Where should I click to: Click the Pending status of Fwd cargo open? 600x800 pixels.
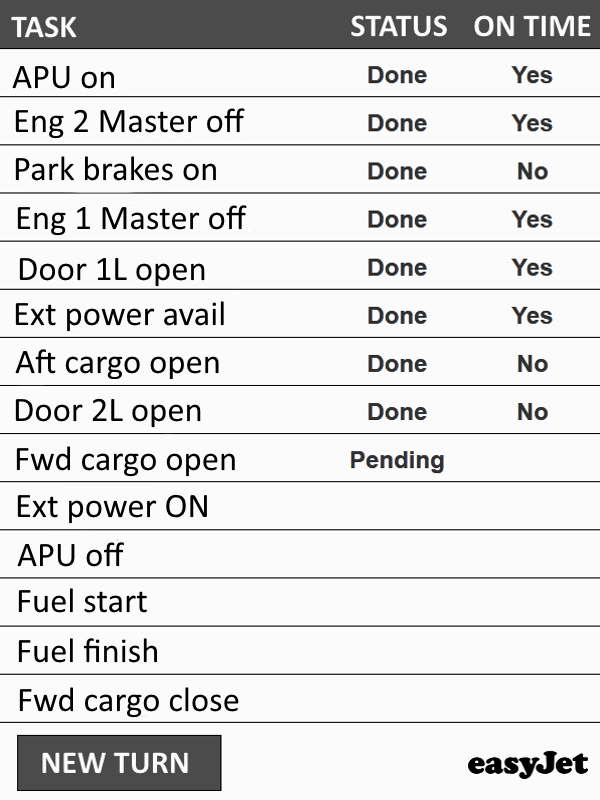[397, 461]
